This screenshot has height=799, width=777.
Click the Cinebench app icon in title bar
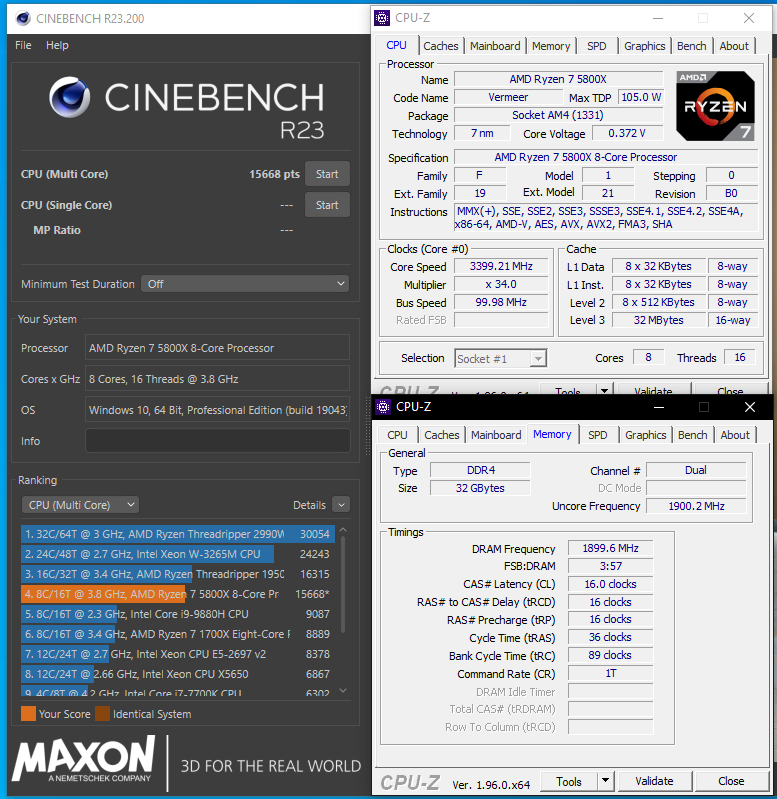tap(20, 17)
